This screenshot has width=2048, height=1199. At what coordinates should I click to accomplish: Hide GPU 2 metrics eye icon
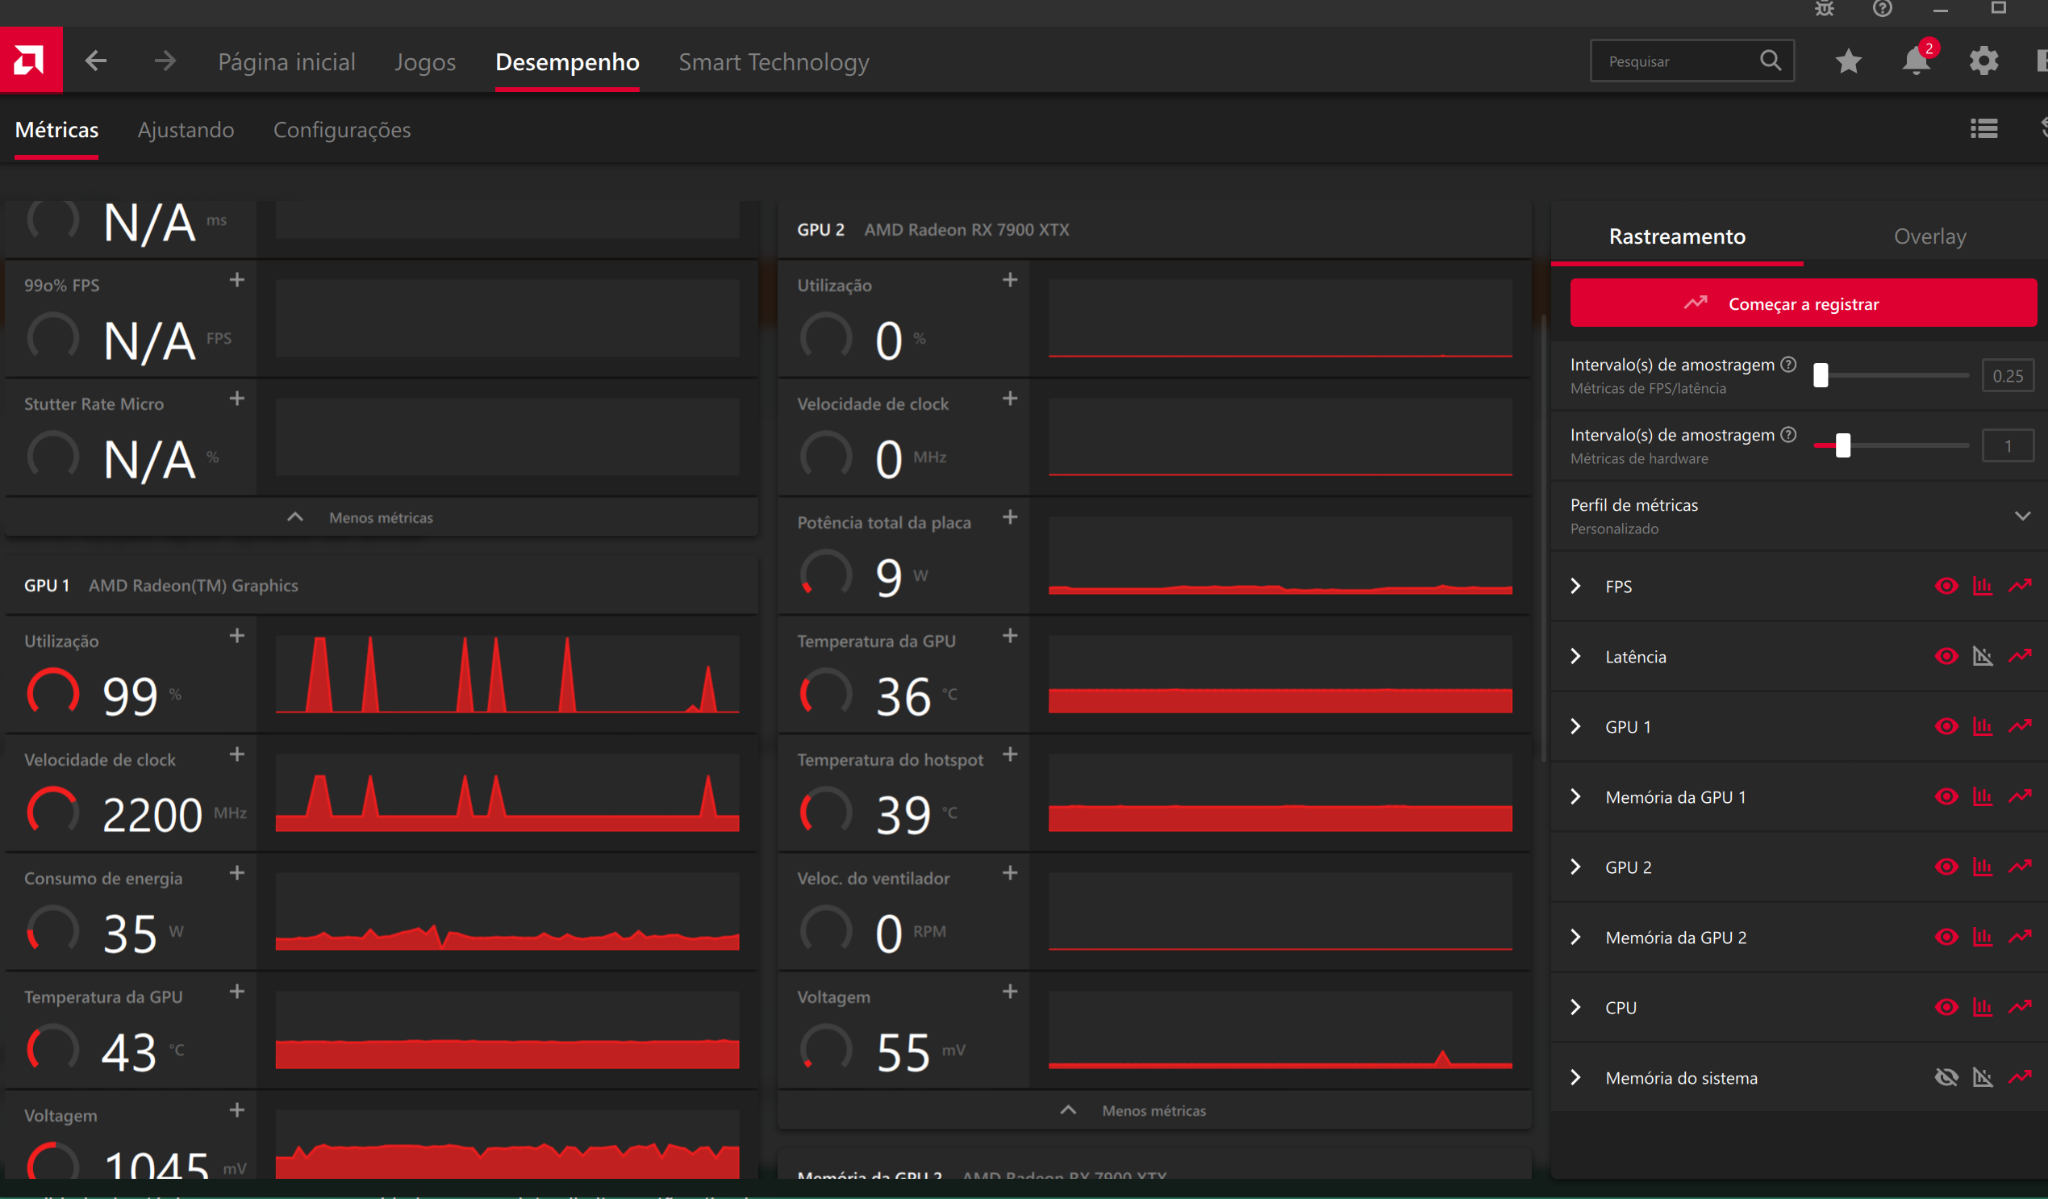coord(1946,867)
